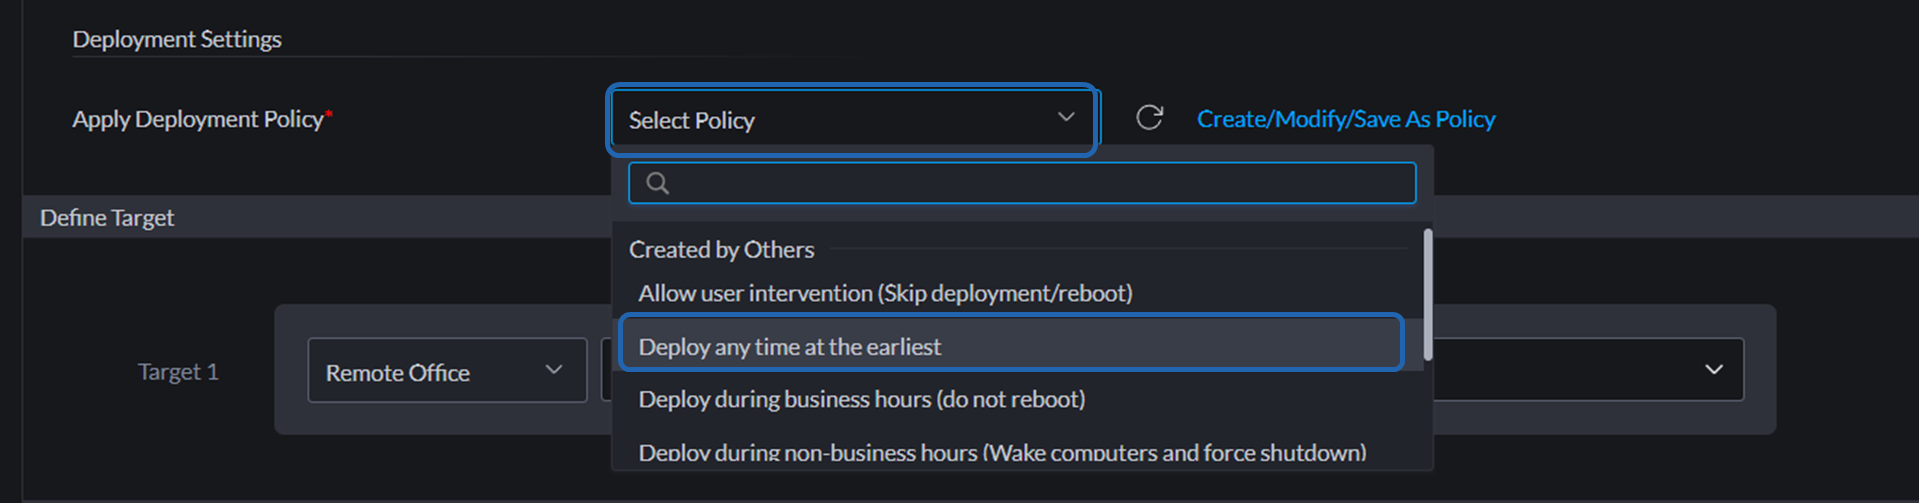Expand the right-side Target 1 dropdown arrow
The width and height of the screenshot is (1919, 503).
click(1713, 370)
